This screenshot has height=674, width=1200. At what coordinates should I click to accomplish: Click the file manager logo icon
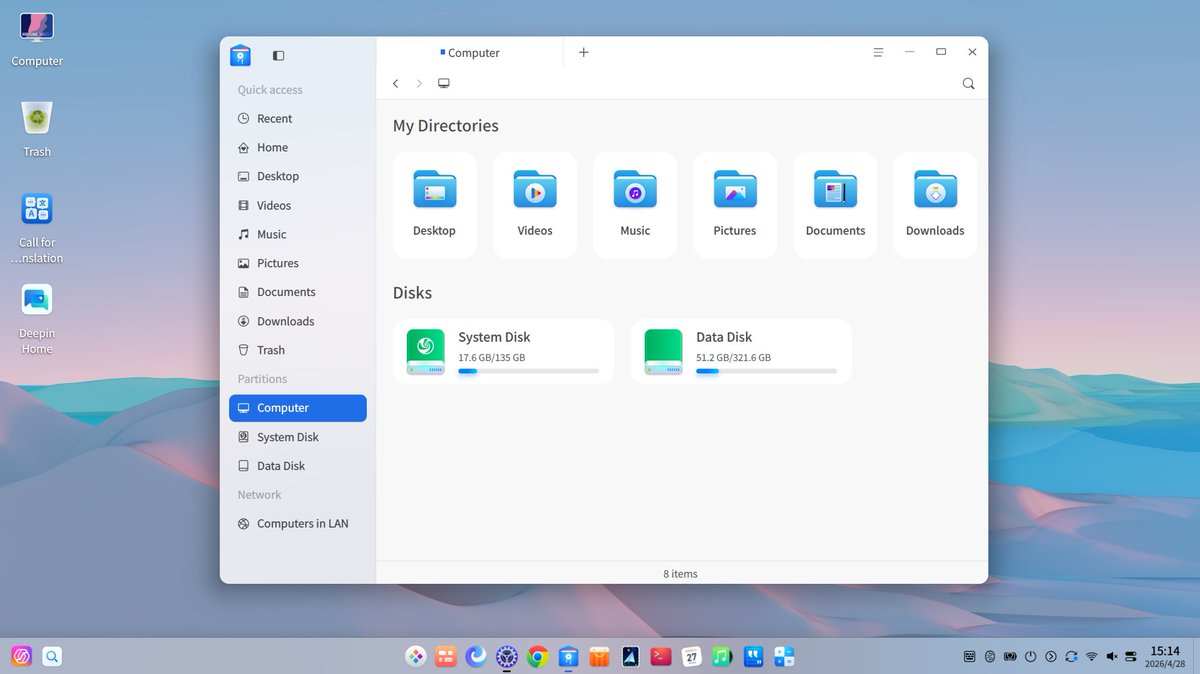point(240,55)
